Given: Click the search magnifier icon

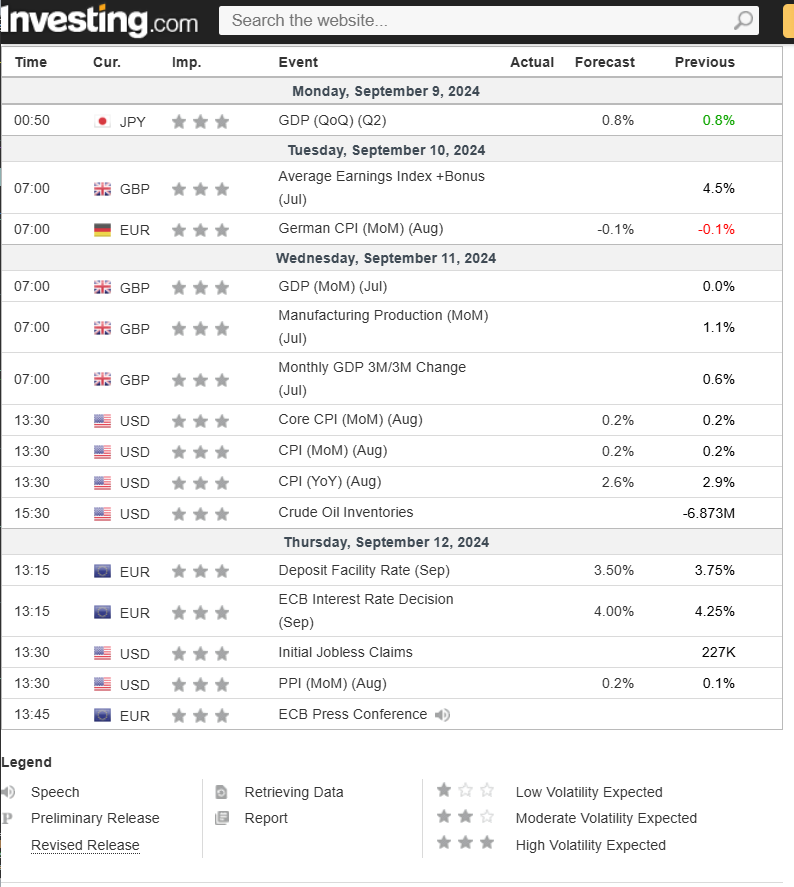Looking at the screenshot, I should 743,20.
